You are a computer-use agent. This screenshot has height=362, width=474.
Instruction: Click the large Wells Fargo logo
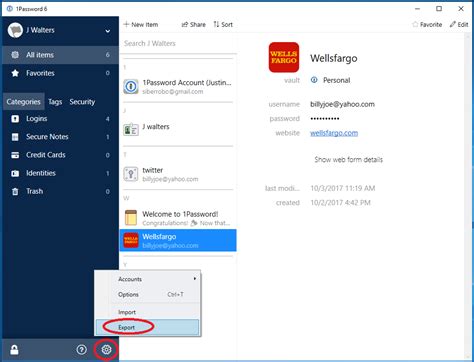click(x=284, y=57)
